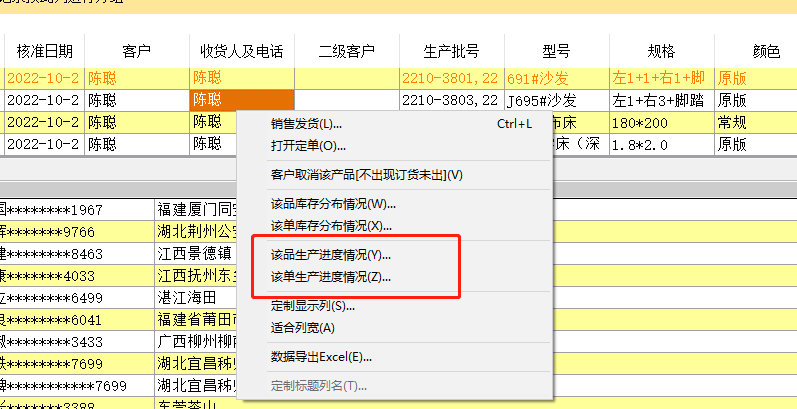Select the 二级客户 column header

pos(346,51)
